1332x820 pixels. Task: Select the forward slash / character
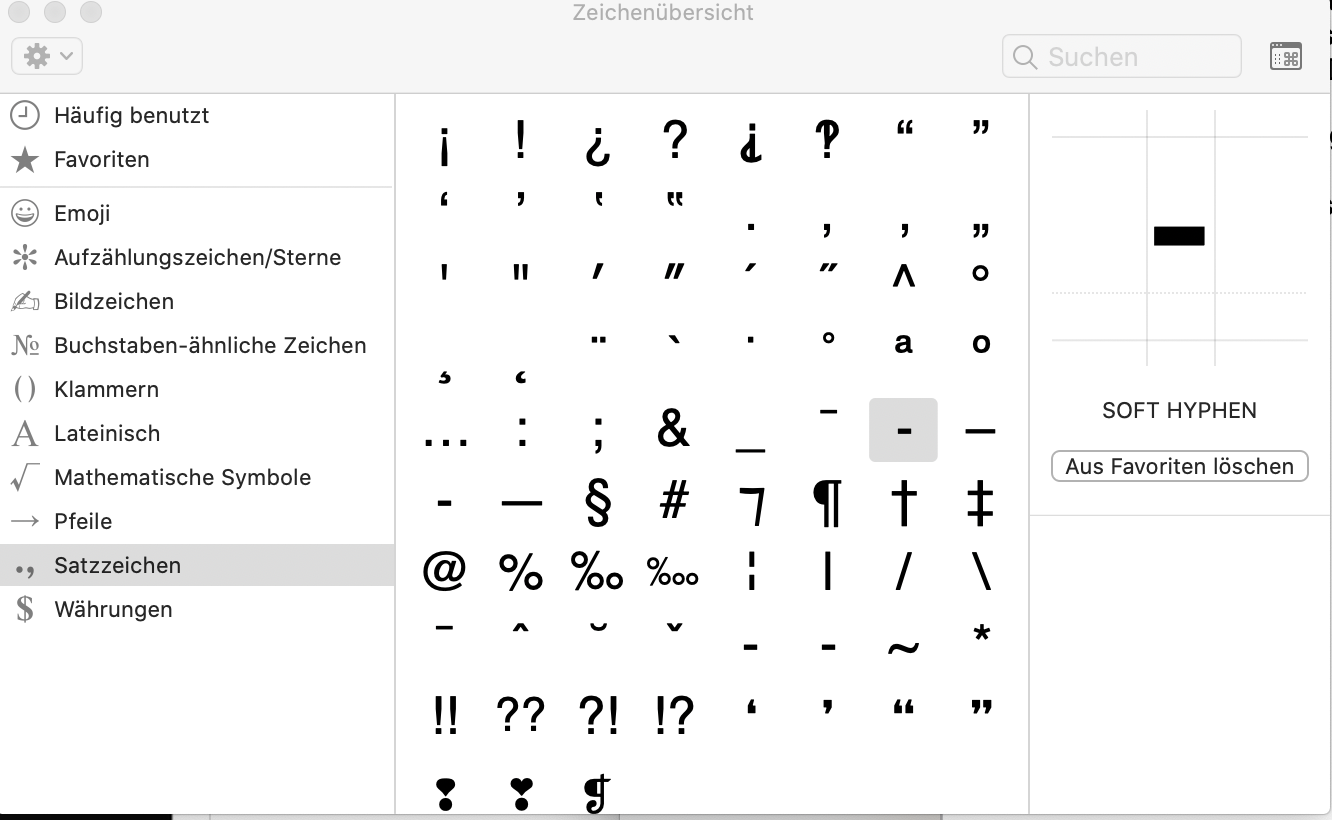[x=904, y=572]
